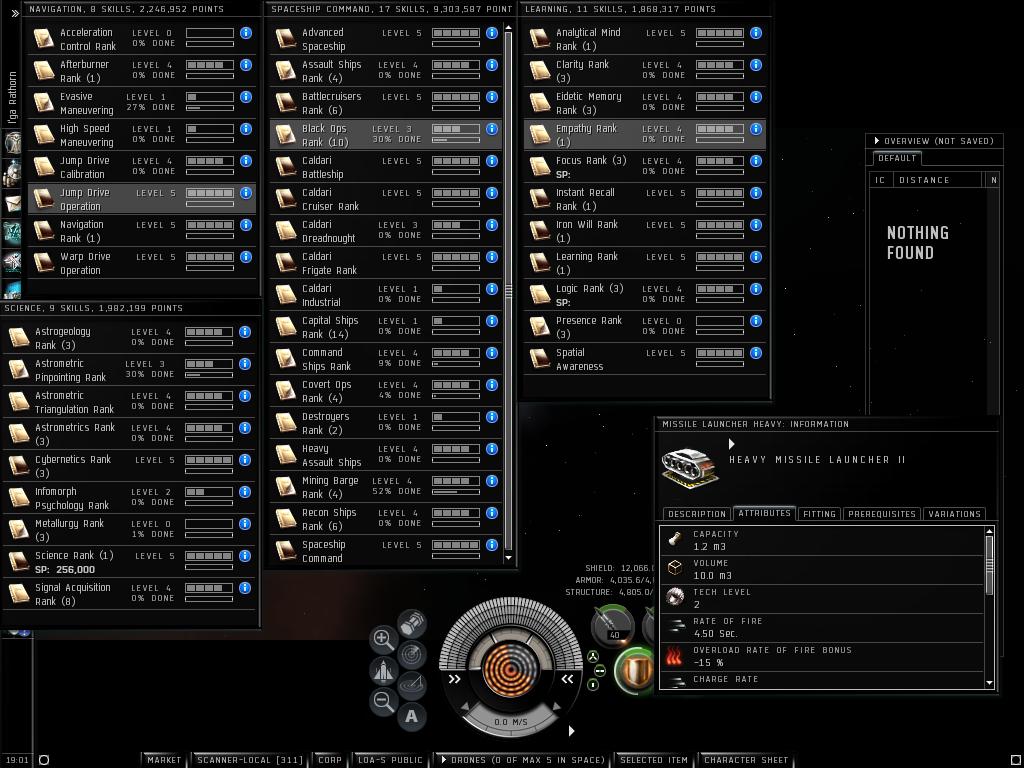The image size is (1024, 768).
Task: Open the Prerequisites tab
Action: 882,514
